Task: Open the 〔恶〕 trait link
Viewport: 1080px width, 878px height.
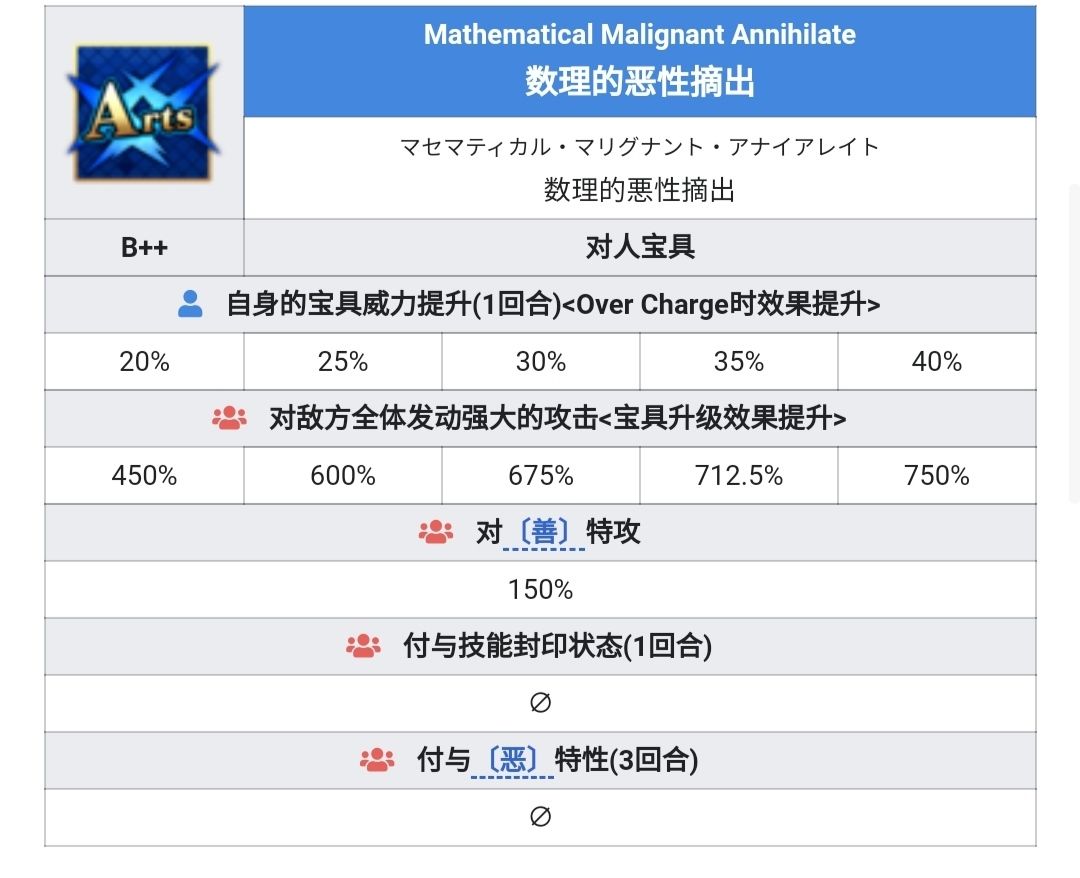Action: [514, 760]
